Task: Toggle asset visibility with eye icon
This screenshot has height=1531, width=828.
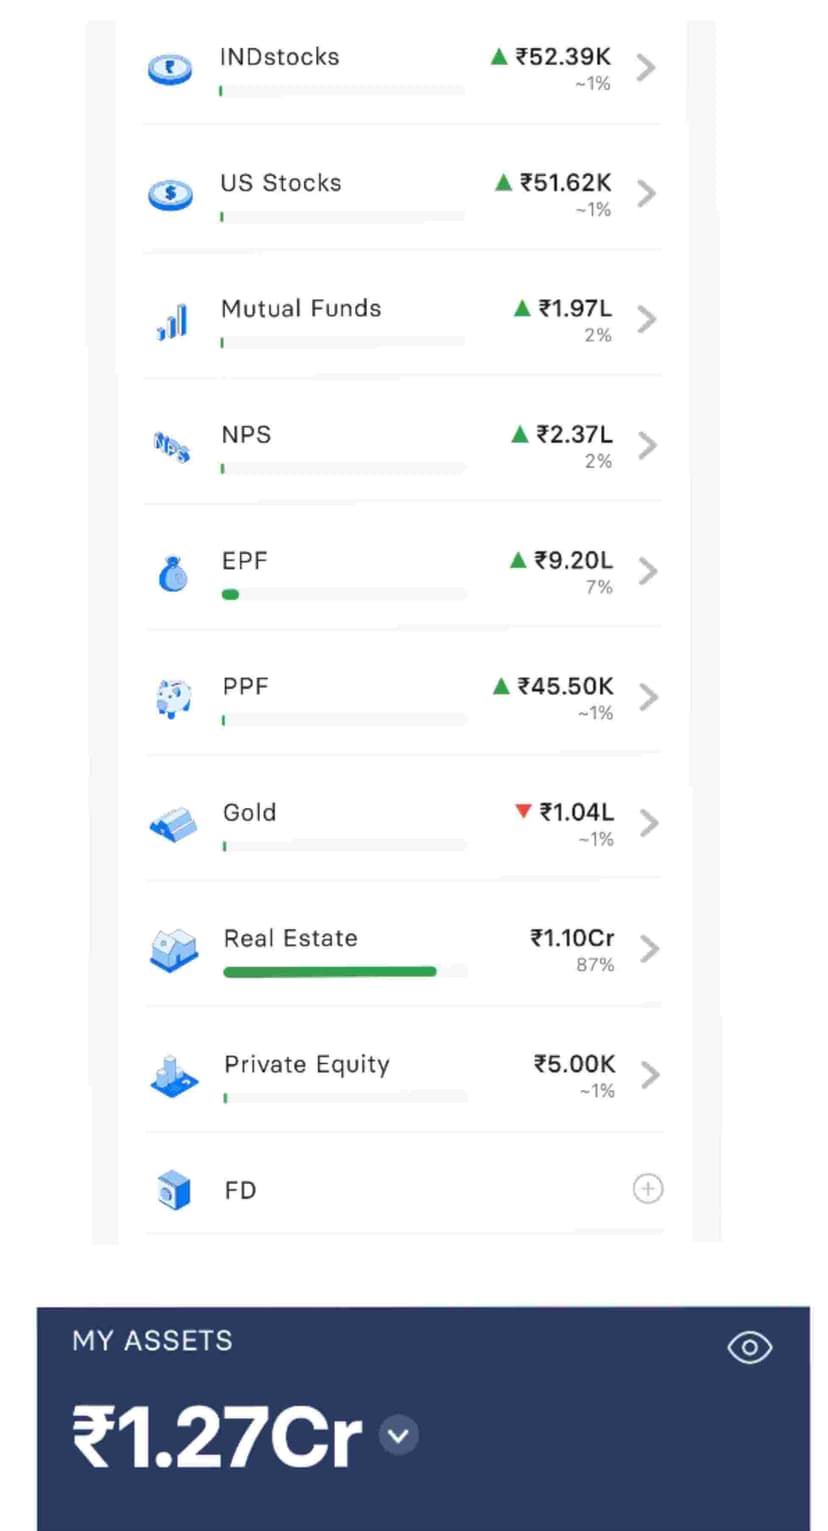Action: (x=749, y=1348)
